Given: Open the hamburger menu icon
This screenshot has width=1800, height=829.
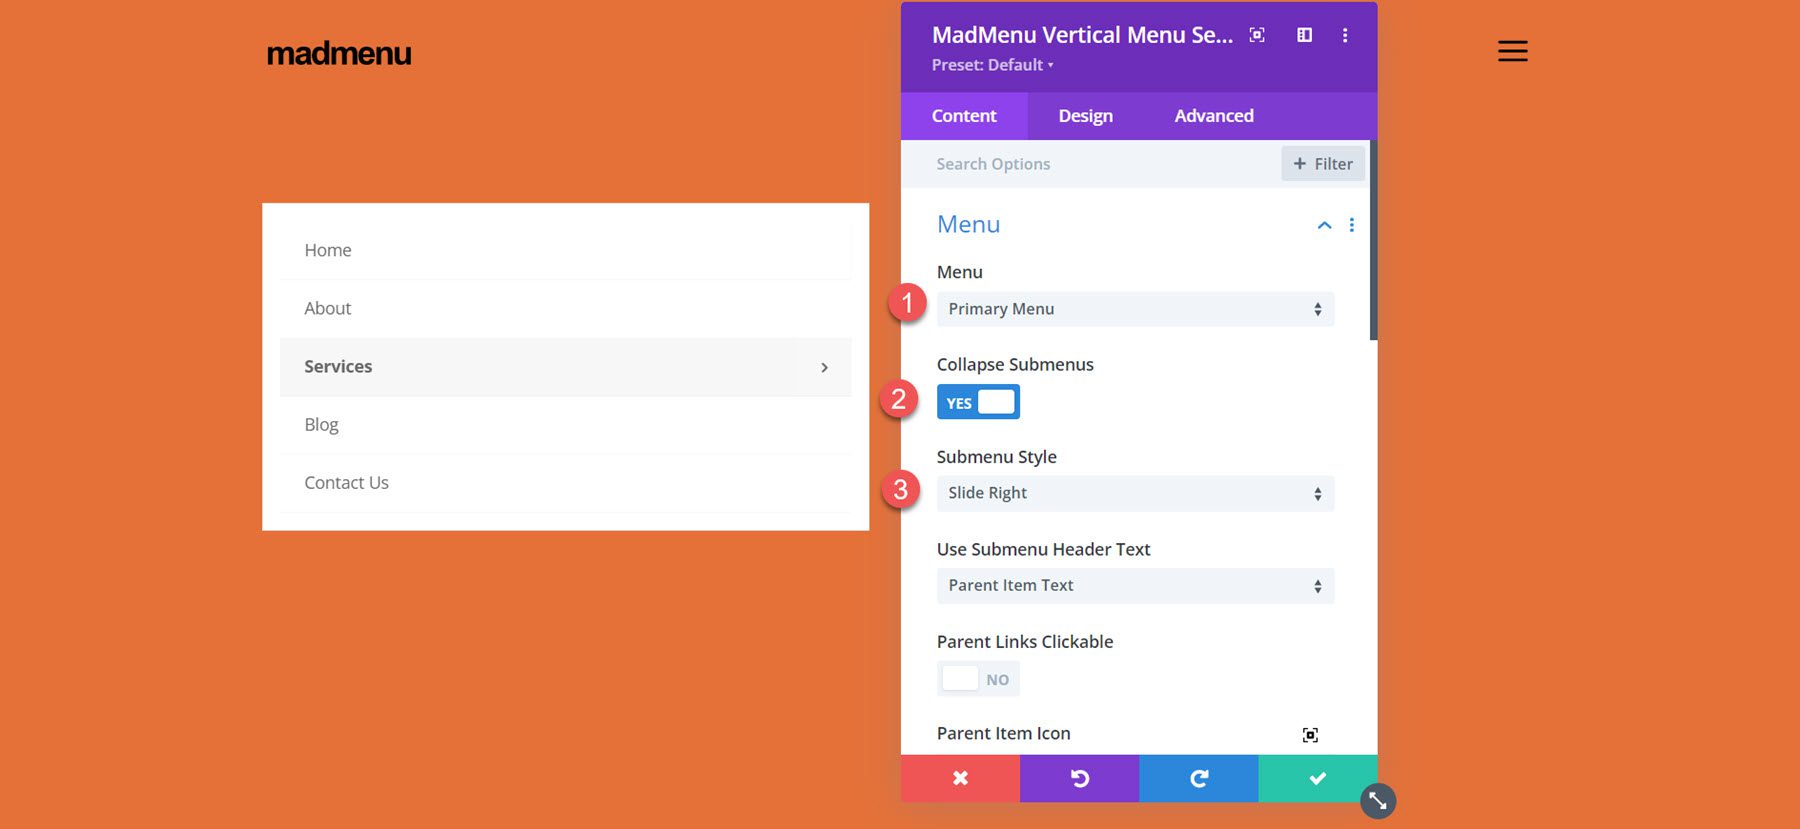Looking at the screenshot, I should coord(1512,51).
